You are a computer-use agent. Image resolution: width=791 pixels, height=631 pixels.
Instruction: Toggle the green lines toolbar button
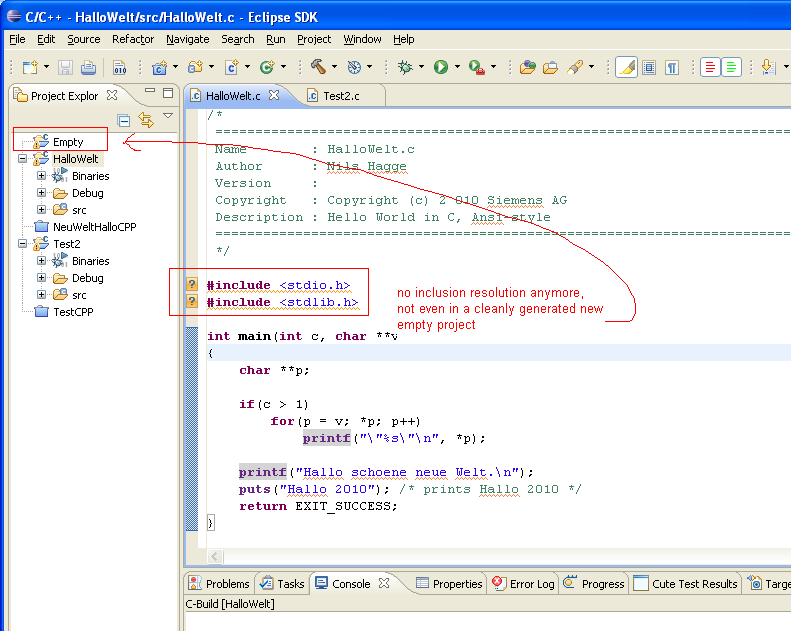pos(731,67)
